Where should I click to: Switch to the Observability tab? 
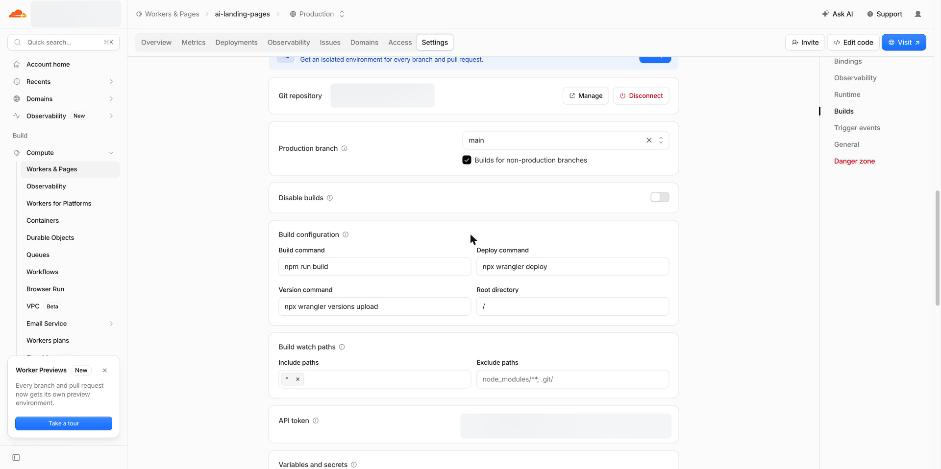pyautogui.click(x=289, y=43)
